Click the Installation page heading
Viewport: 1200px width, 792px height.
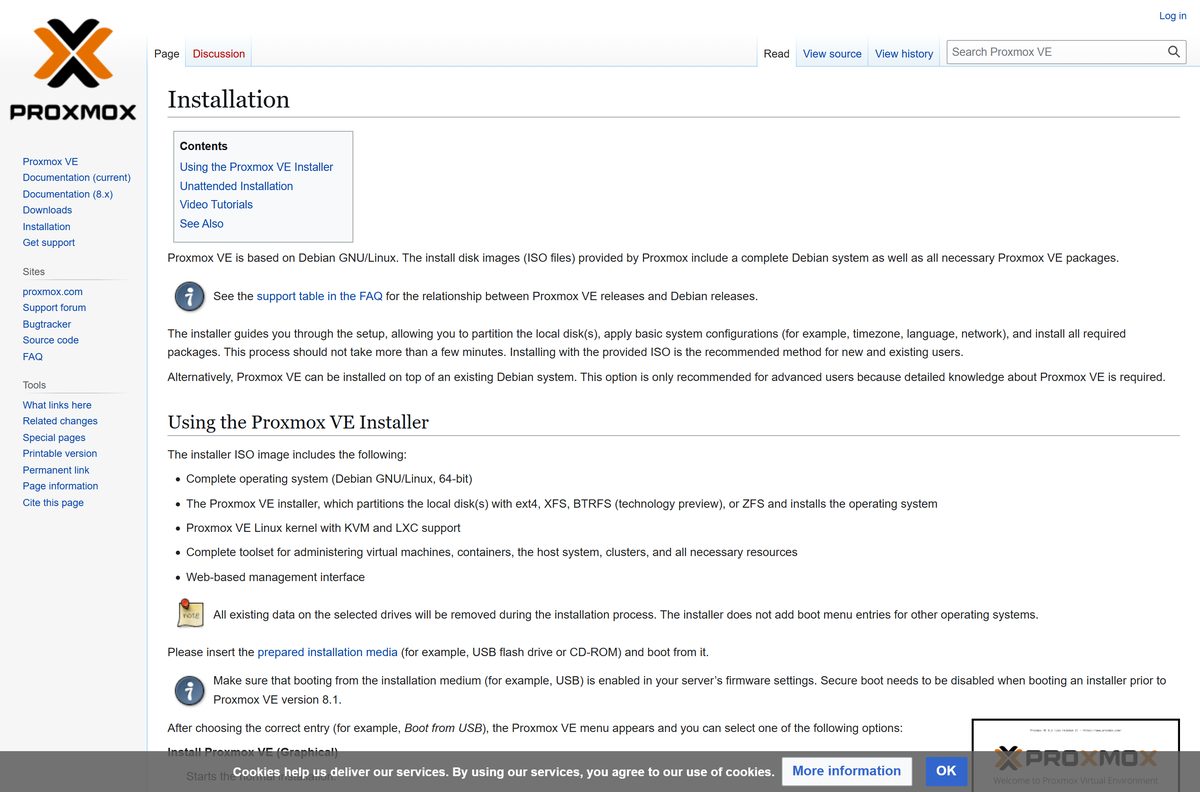[229, 99]
